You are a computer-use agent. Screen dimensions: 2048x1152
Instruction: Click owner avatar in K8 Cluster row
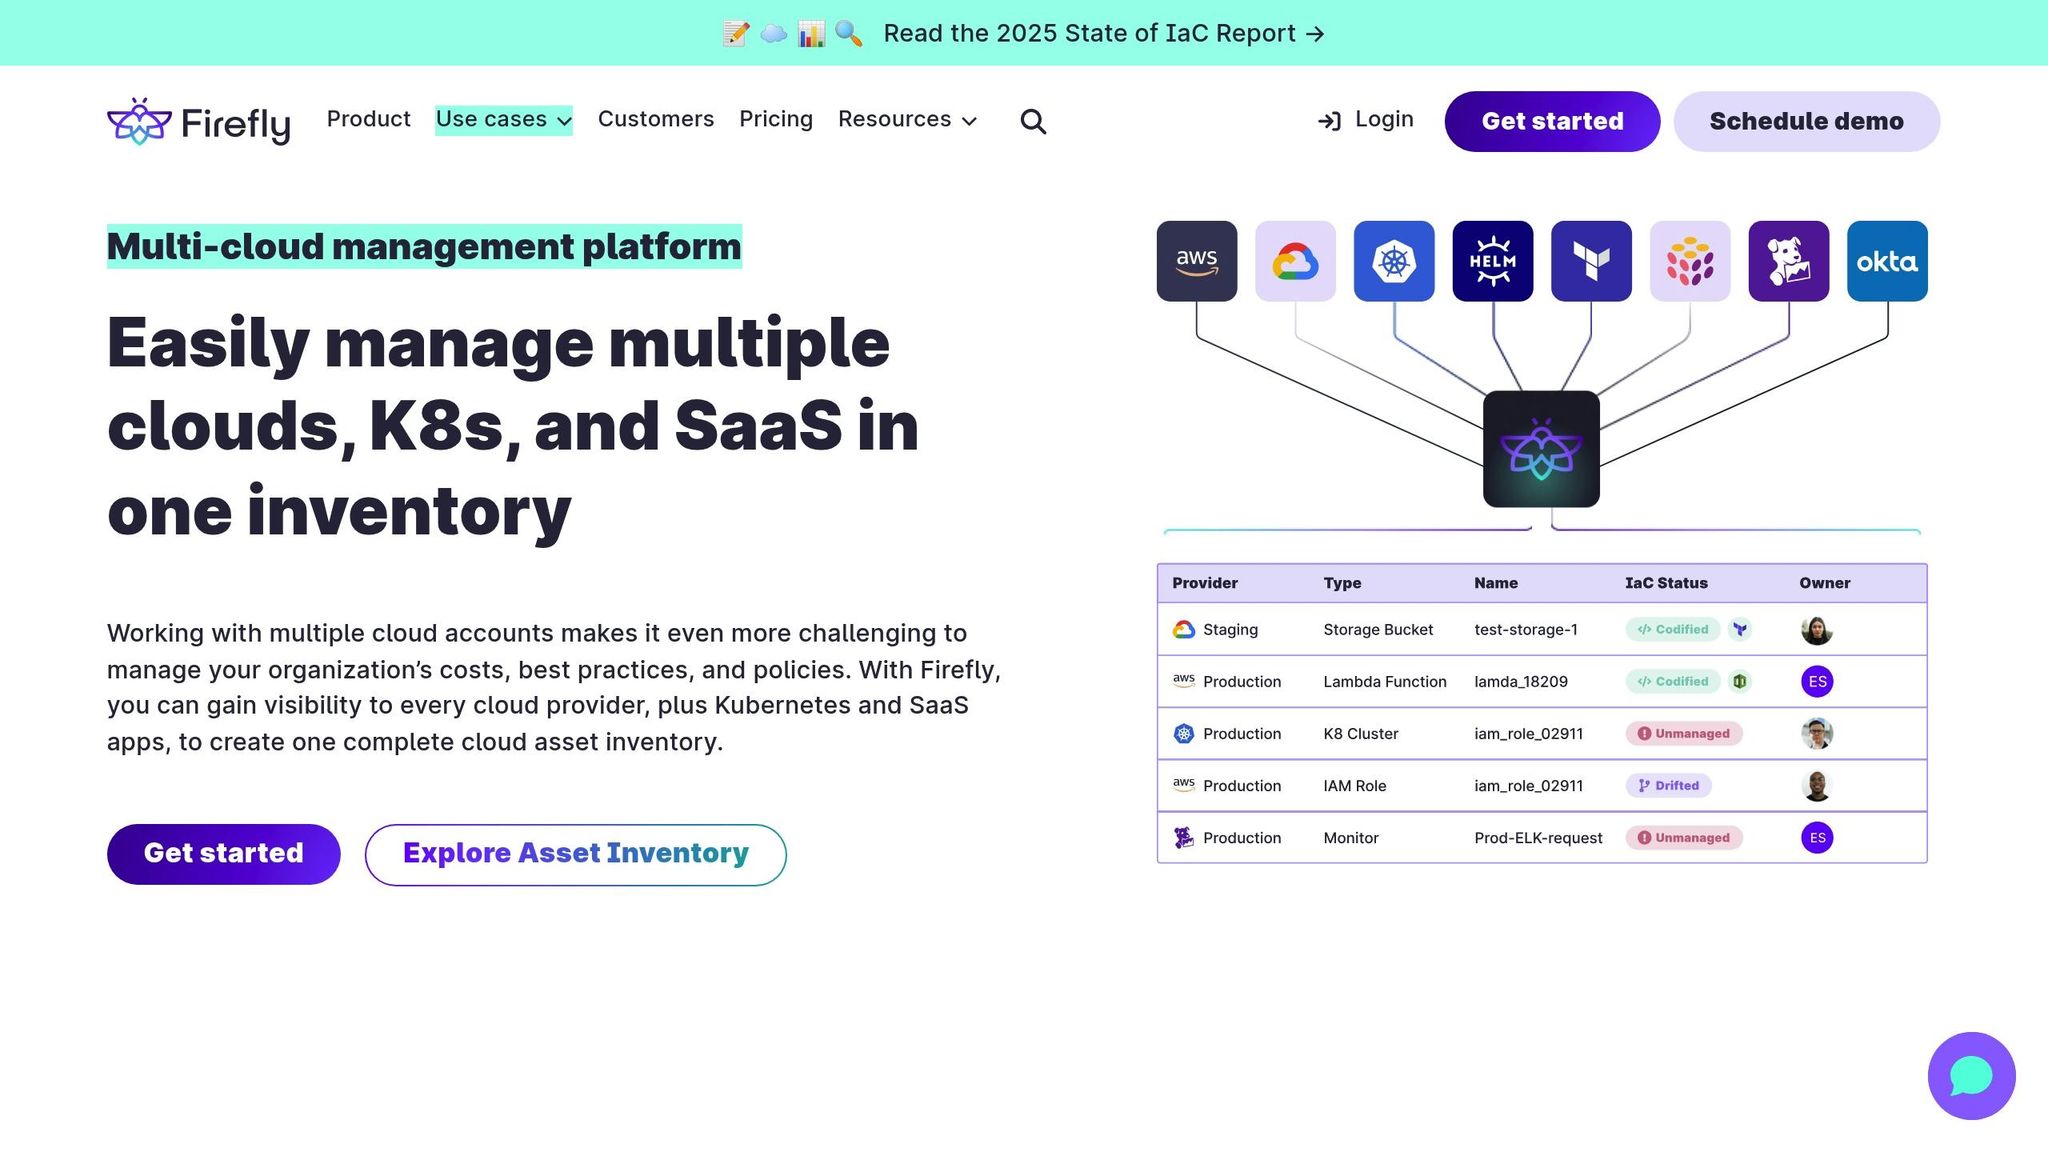point(1817,734)
